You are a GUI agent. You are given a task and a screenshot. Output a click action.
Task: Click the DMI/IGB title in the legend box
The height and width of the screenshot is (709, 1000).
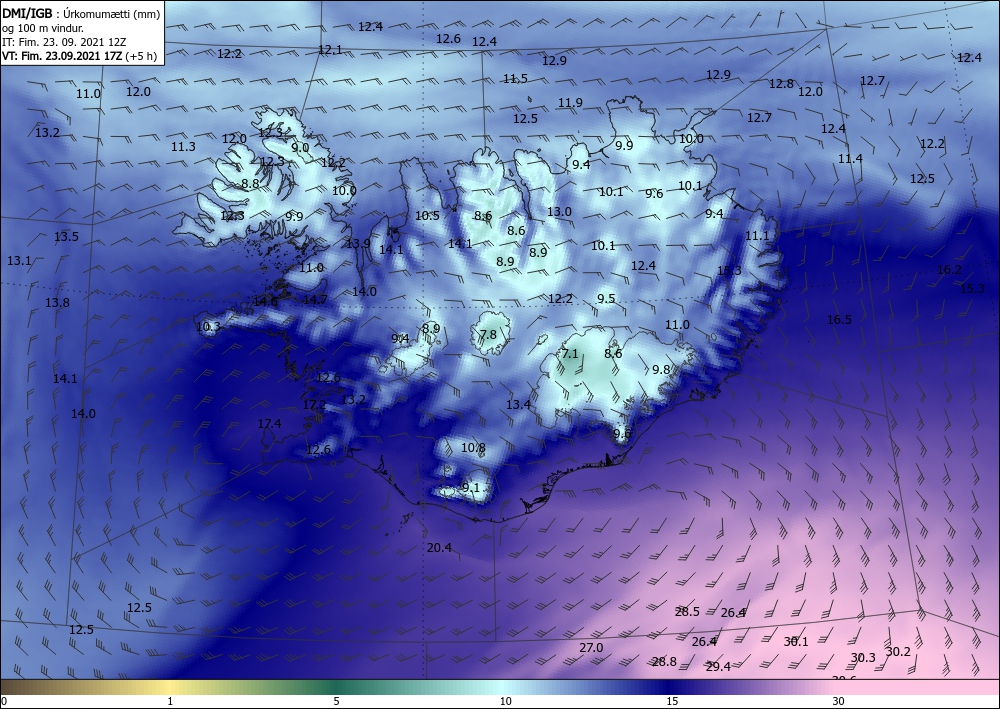pos(27,13)
